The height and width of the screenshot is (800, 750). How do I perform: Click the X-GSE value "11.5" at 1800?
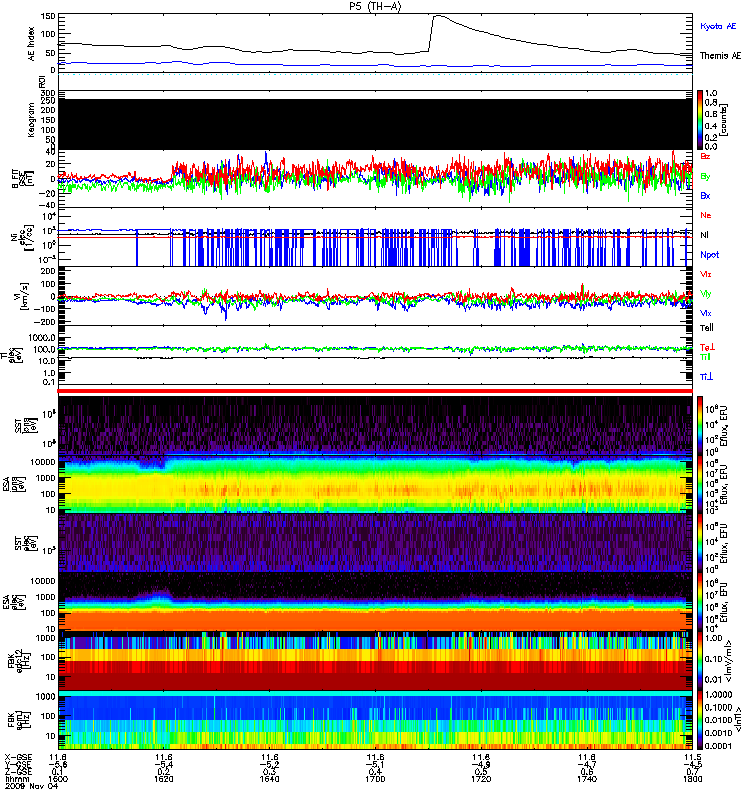[692, 757]
